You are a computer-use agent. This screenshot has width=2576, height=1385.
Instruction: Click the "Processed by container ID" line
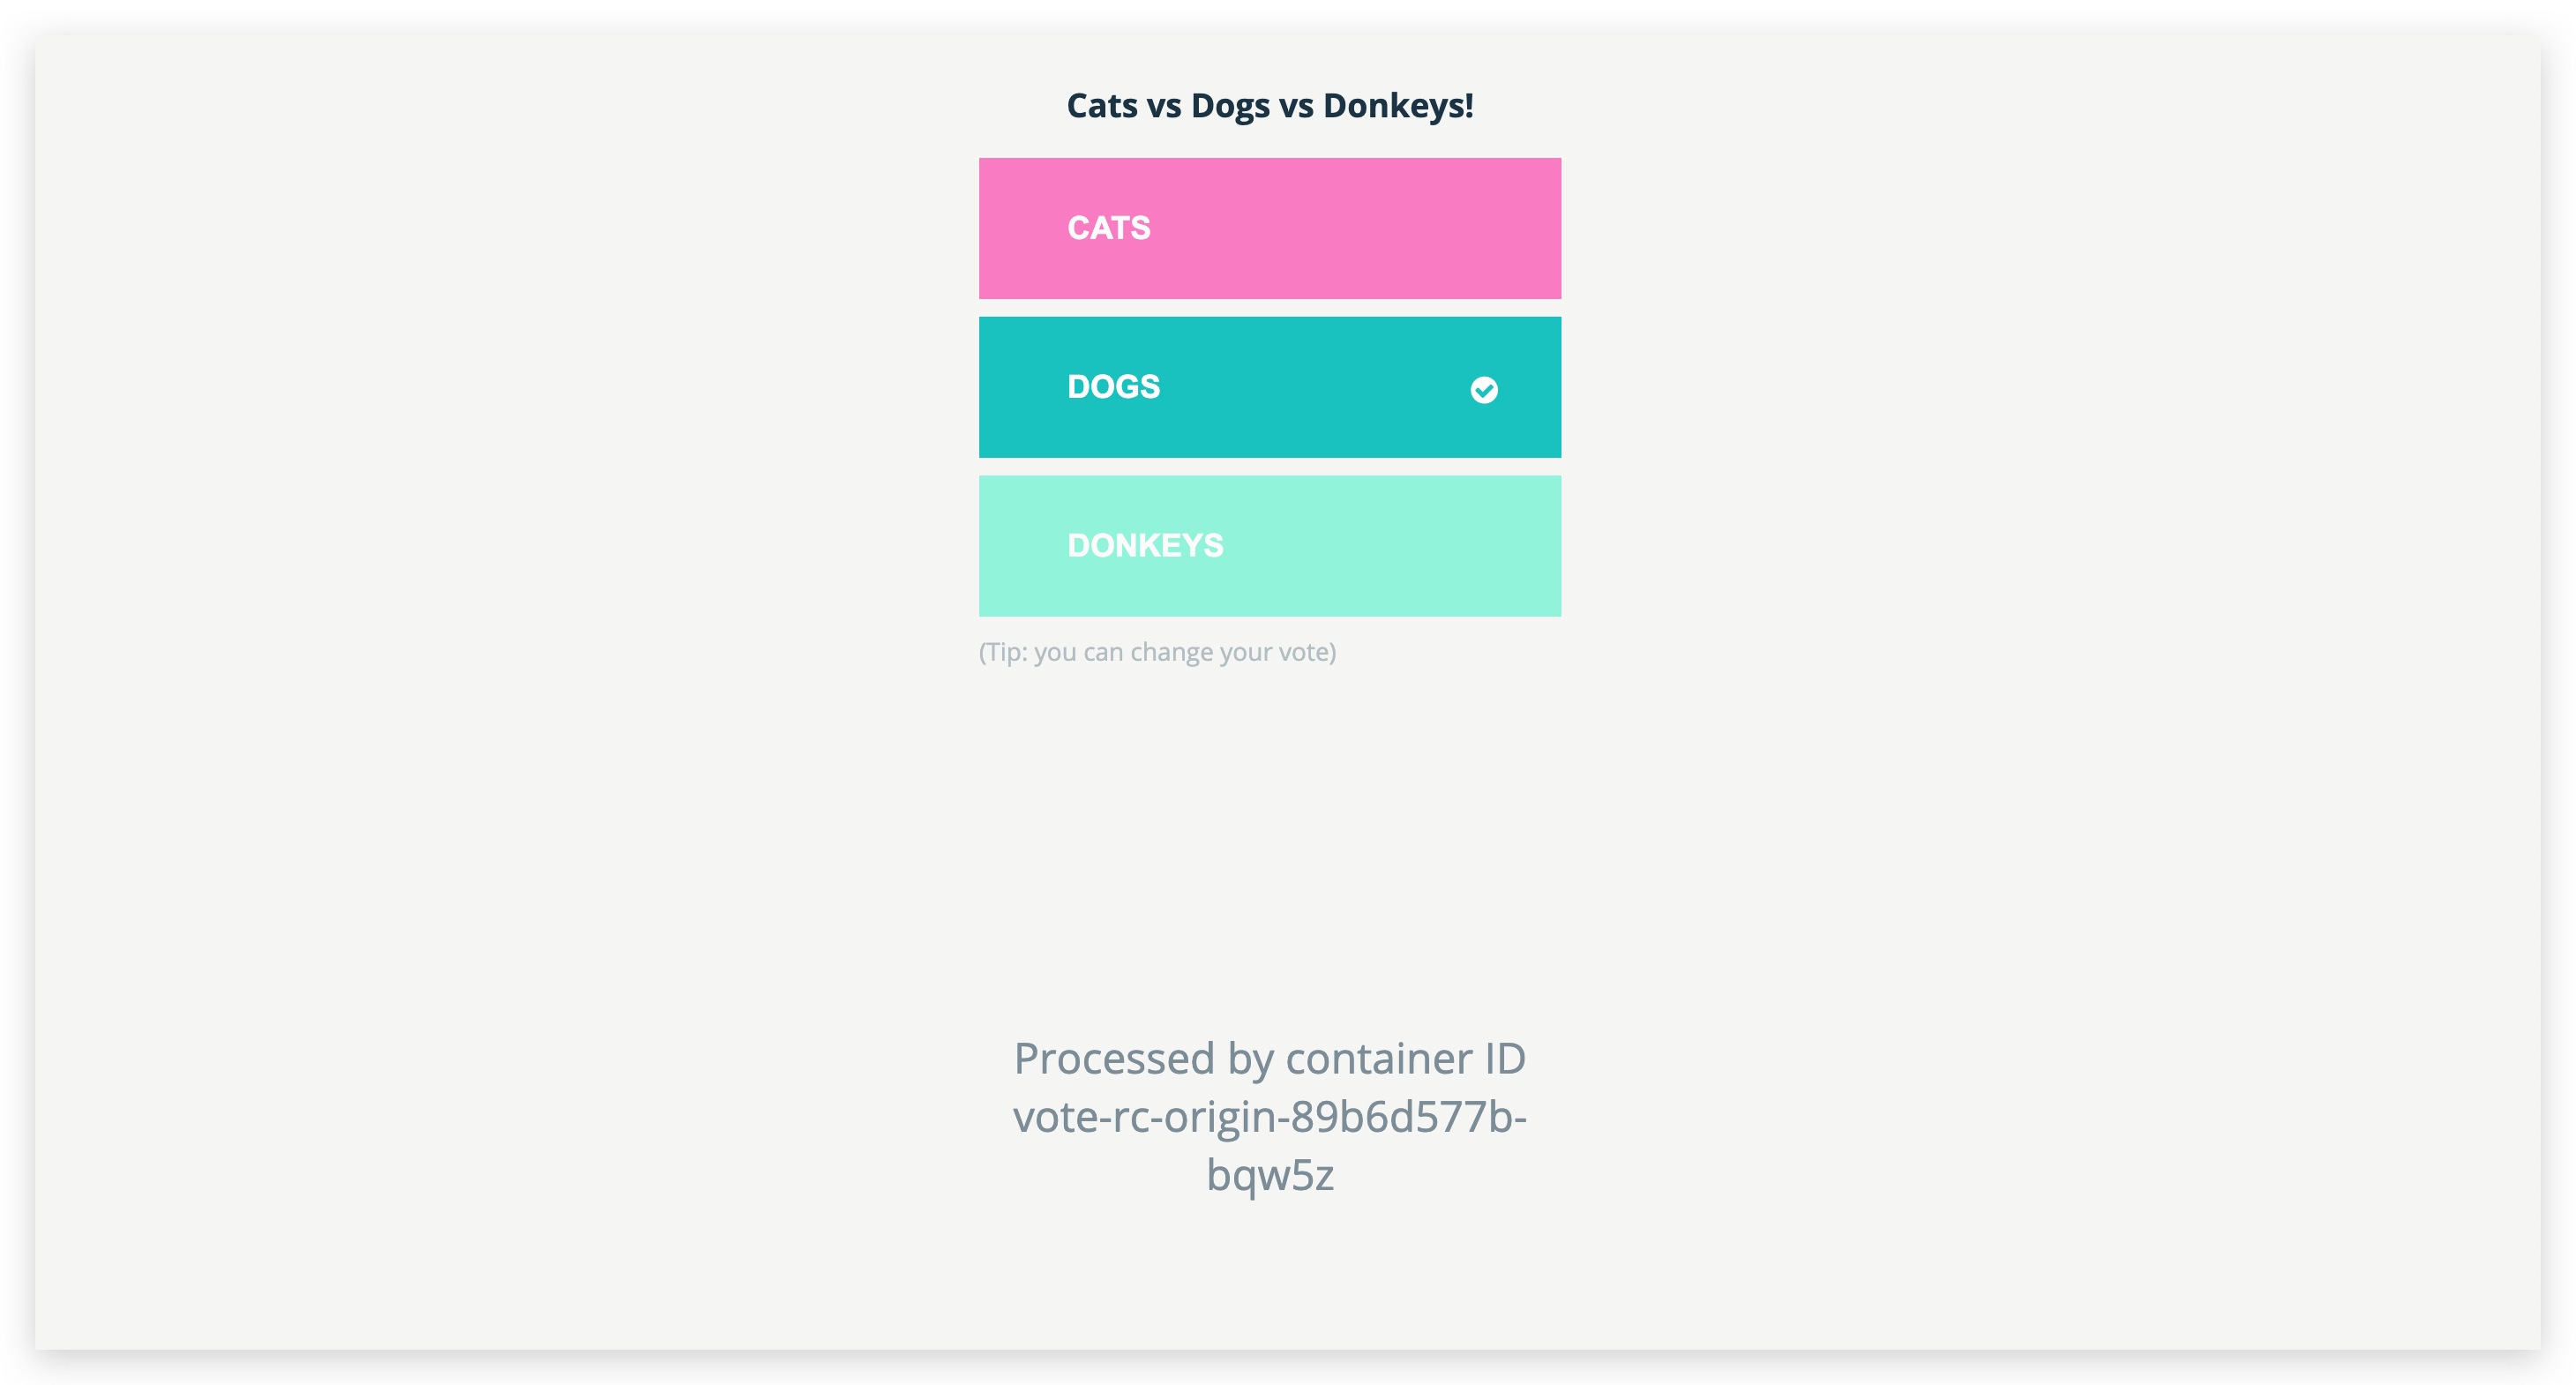(x=1270, y=1058)
